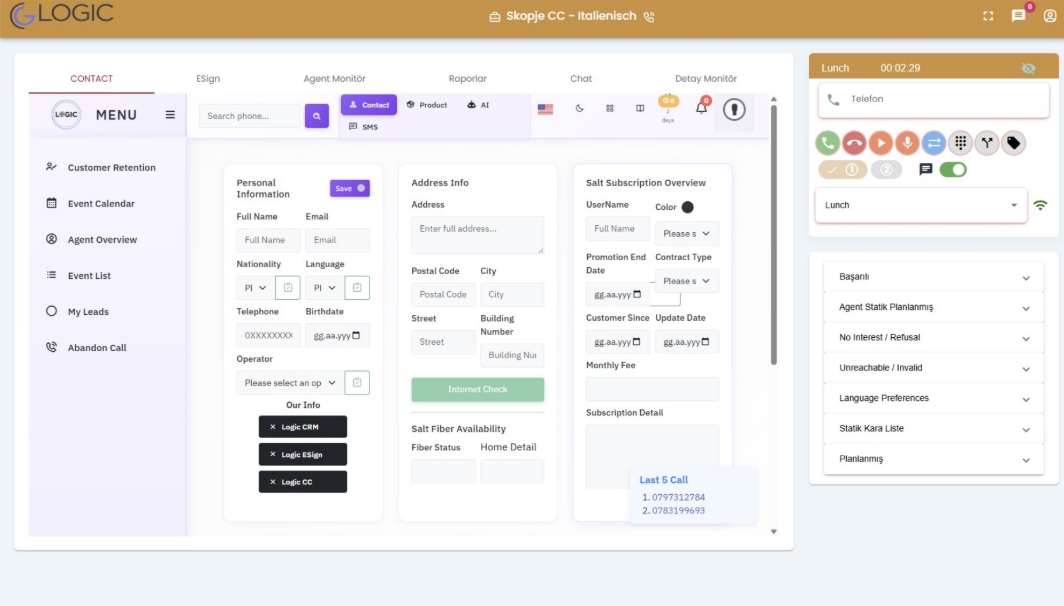Enable dark mode with the moon icon
Screen dimensions: 1064x606
coord(579,108)
